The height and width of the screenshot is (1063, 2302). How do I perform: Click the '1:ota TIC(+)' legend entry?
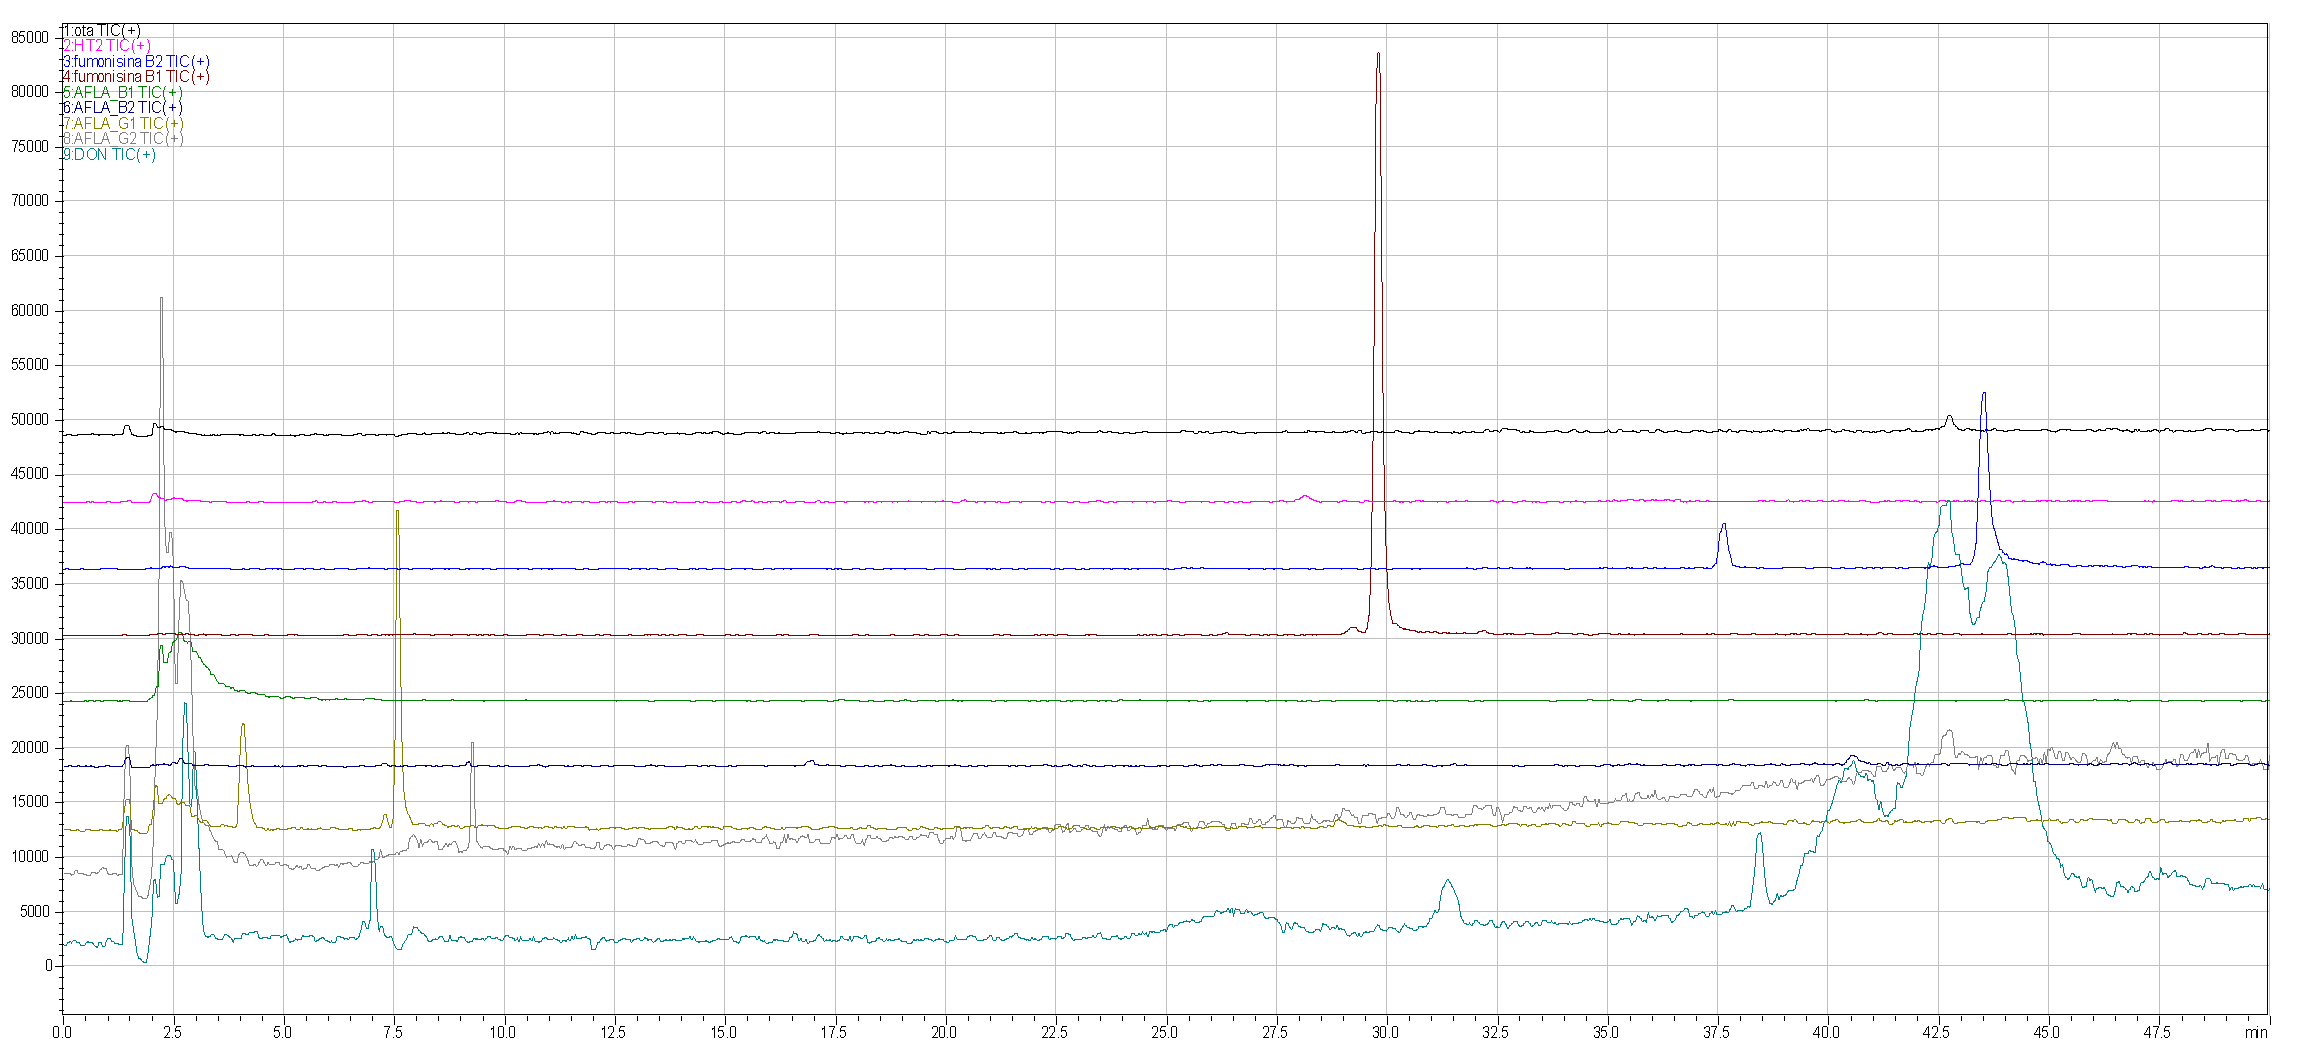102,31
